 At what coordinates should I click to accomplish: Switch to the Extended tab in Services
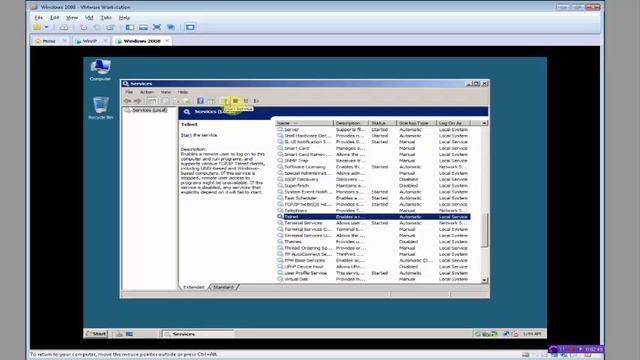coord(194,287)
